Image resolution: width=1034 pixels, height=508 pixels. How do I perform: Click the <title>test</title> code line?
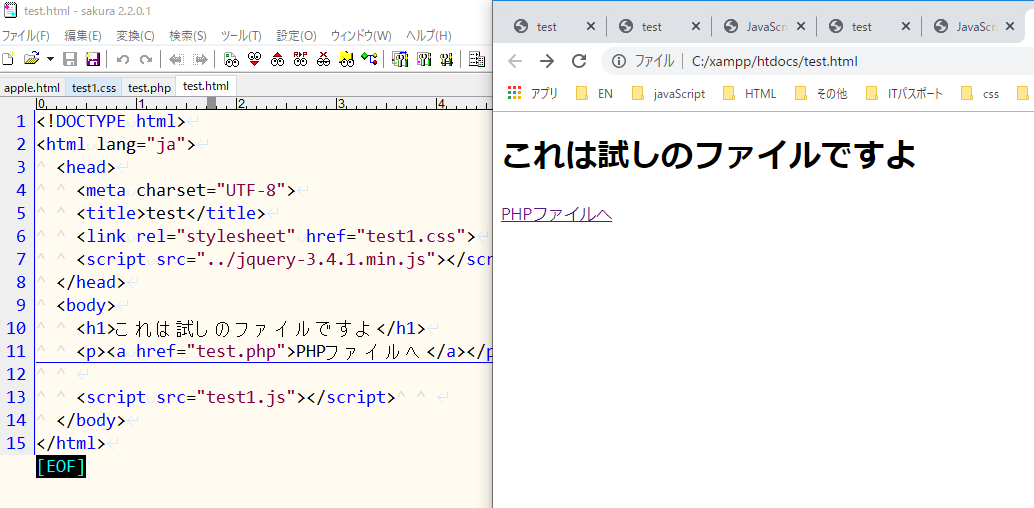pyautogui.click(x=170, y=213)
